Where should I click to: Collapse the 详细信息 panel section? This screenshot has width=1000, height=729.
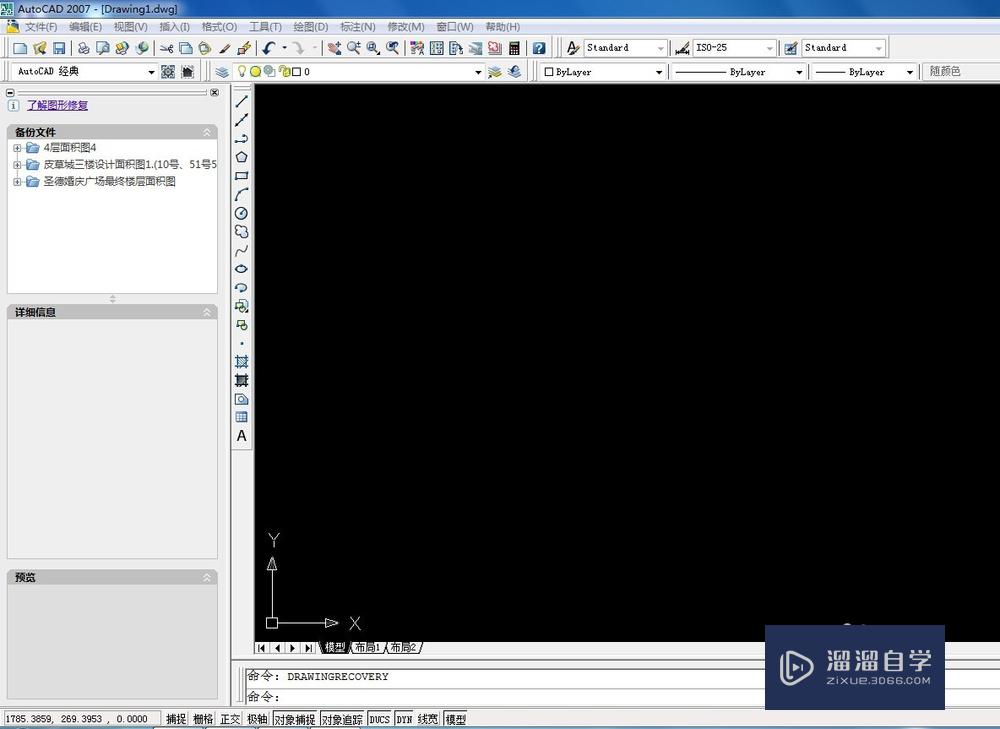pyautogui.click(x=207, y=312)
